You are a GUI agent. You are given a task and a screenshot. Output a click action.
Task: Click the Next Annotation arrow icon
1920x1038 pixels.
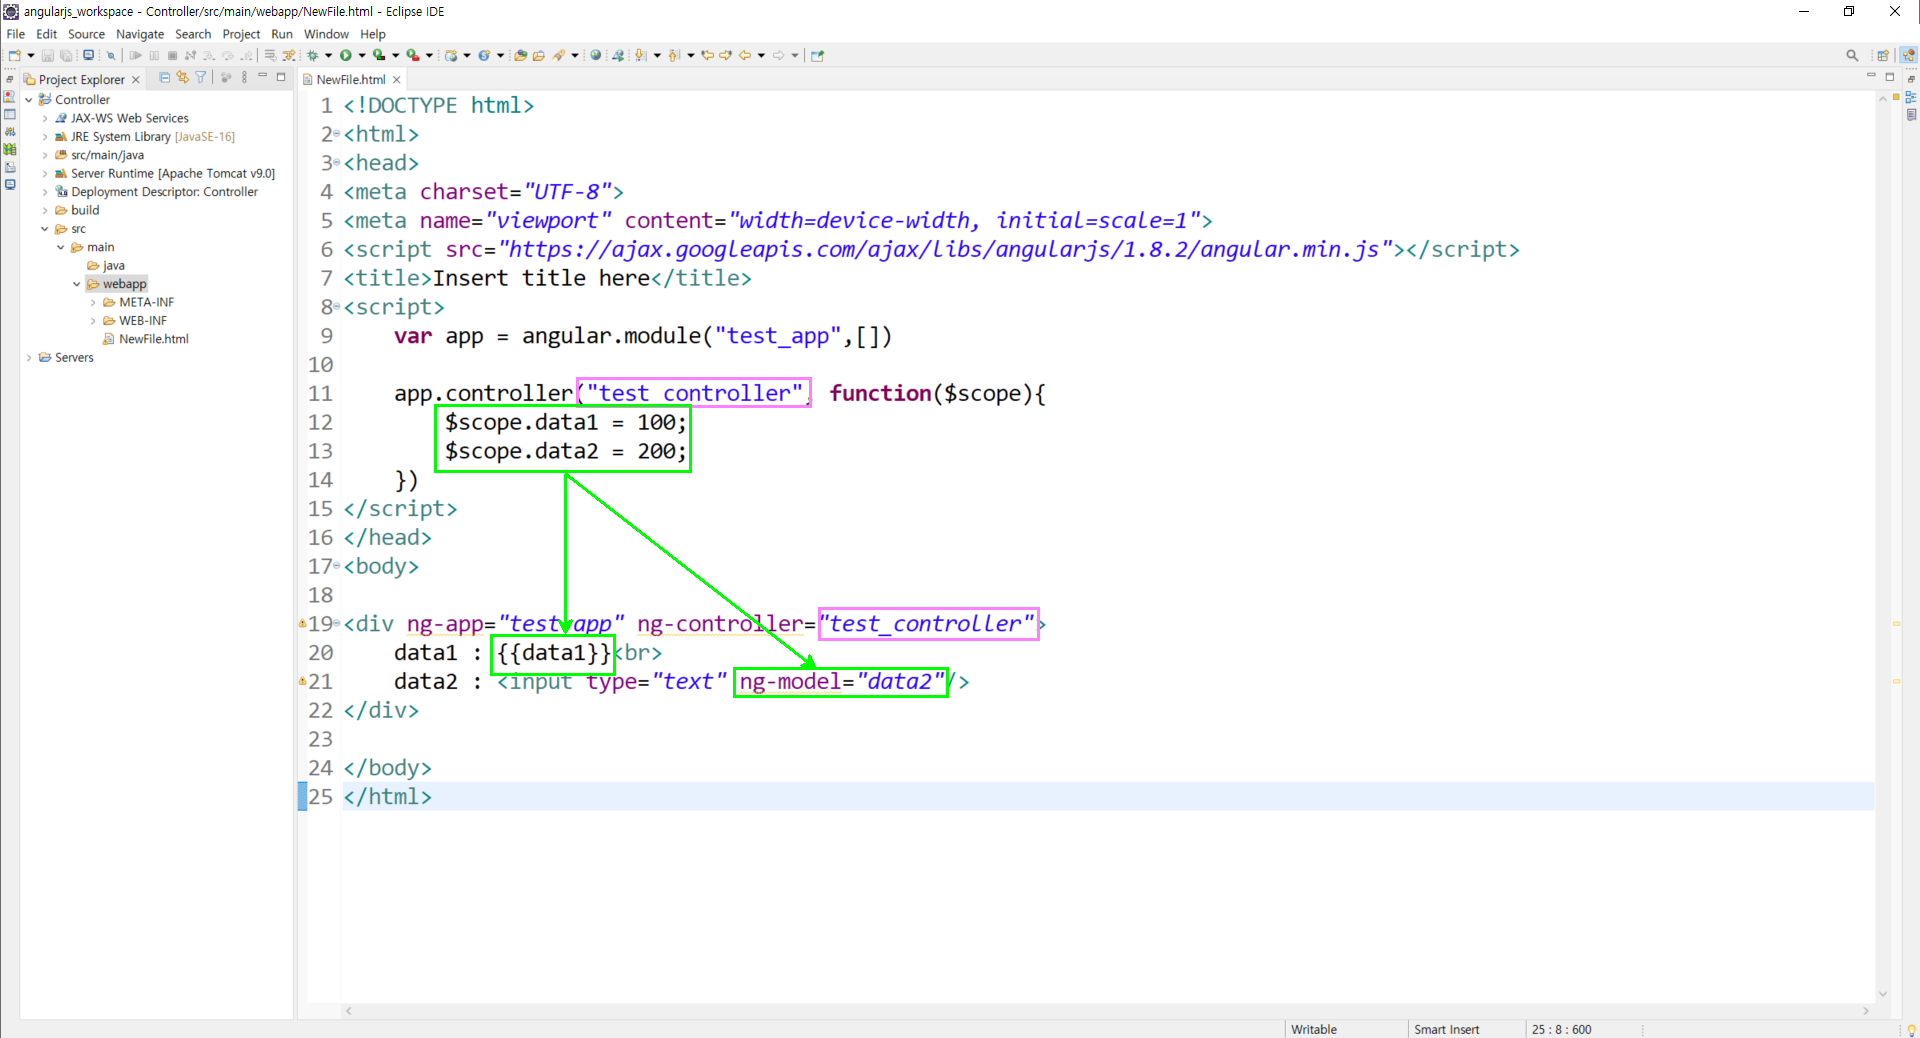pos(641,56)
